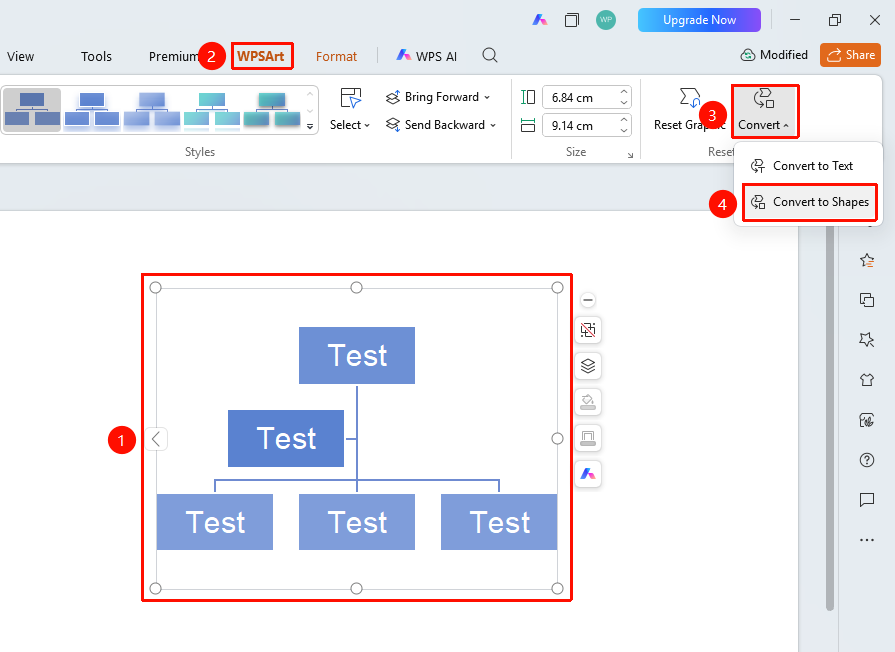This screenshot has height=652, width=895.
Task: Open the shape outline icon in floating toolbar
Action: tap(588, 438)
